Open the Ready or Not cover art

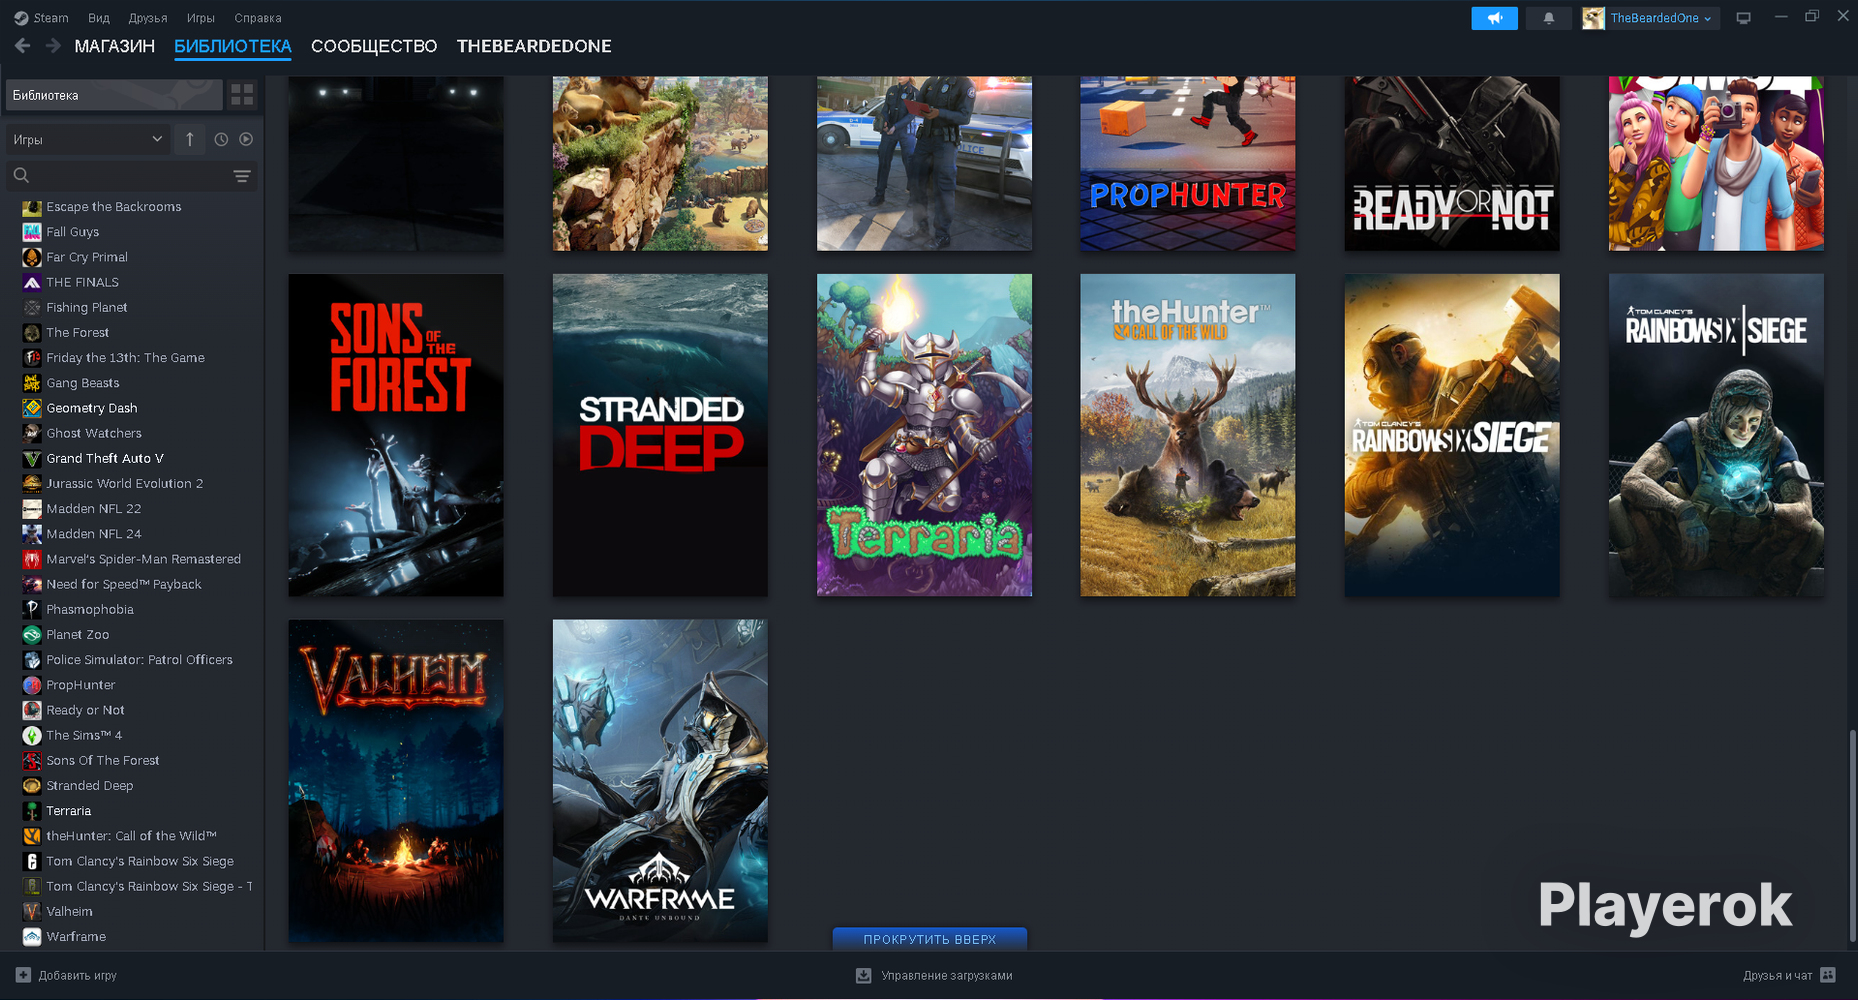click(x=1452, y=163)
